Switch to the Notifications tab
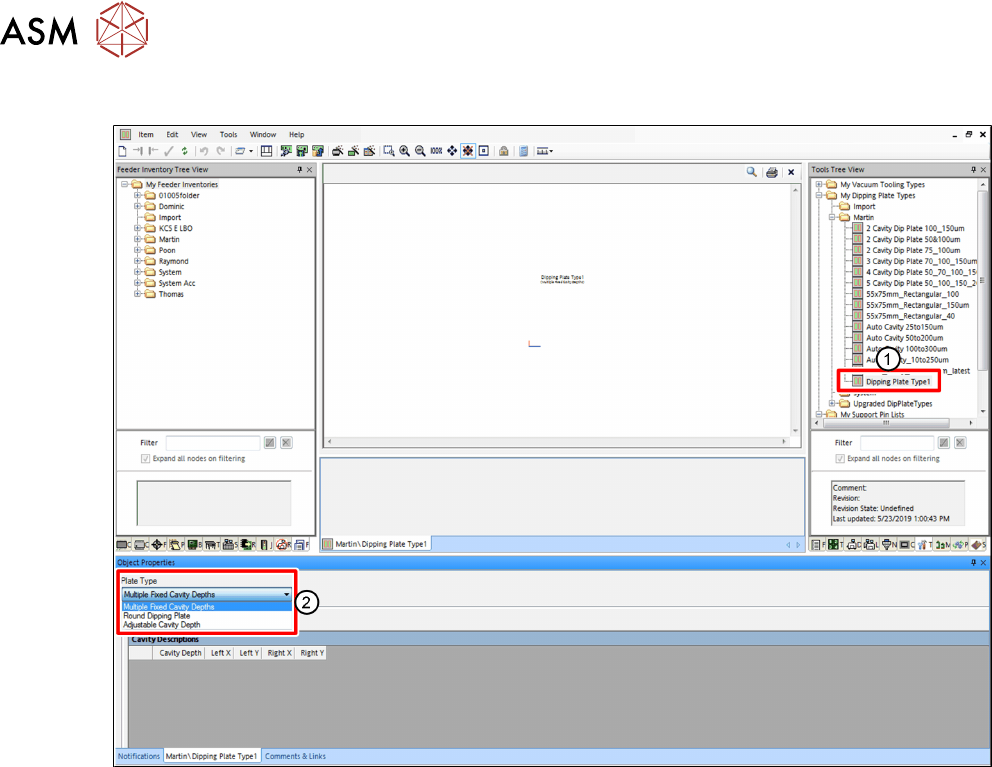Screen dimensions: 992x767 (139, 756)
